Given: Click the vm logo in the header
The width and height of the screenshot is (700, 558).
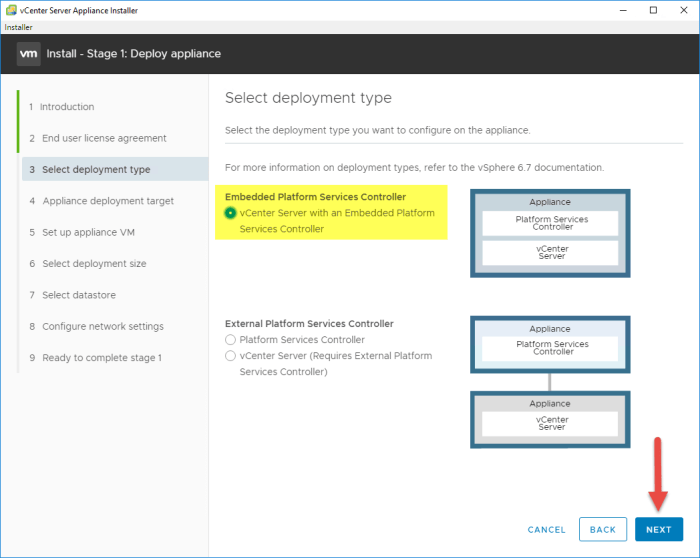Looking at the screenshot, I should 29,54.
